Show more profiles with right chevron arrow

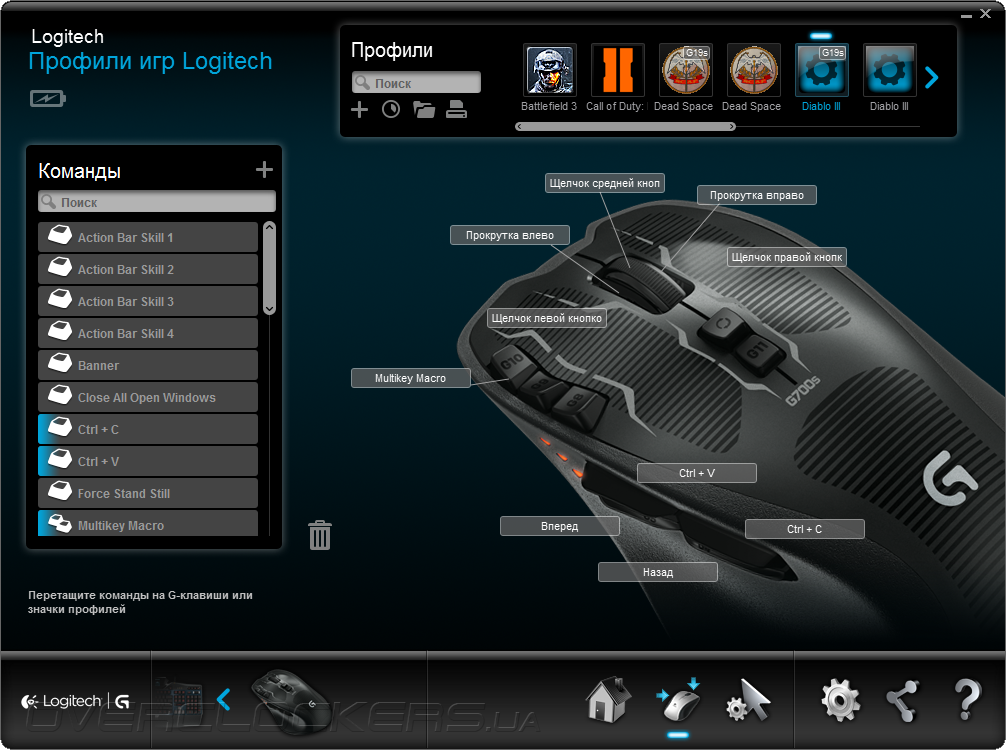932,78
